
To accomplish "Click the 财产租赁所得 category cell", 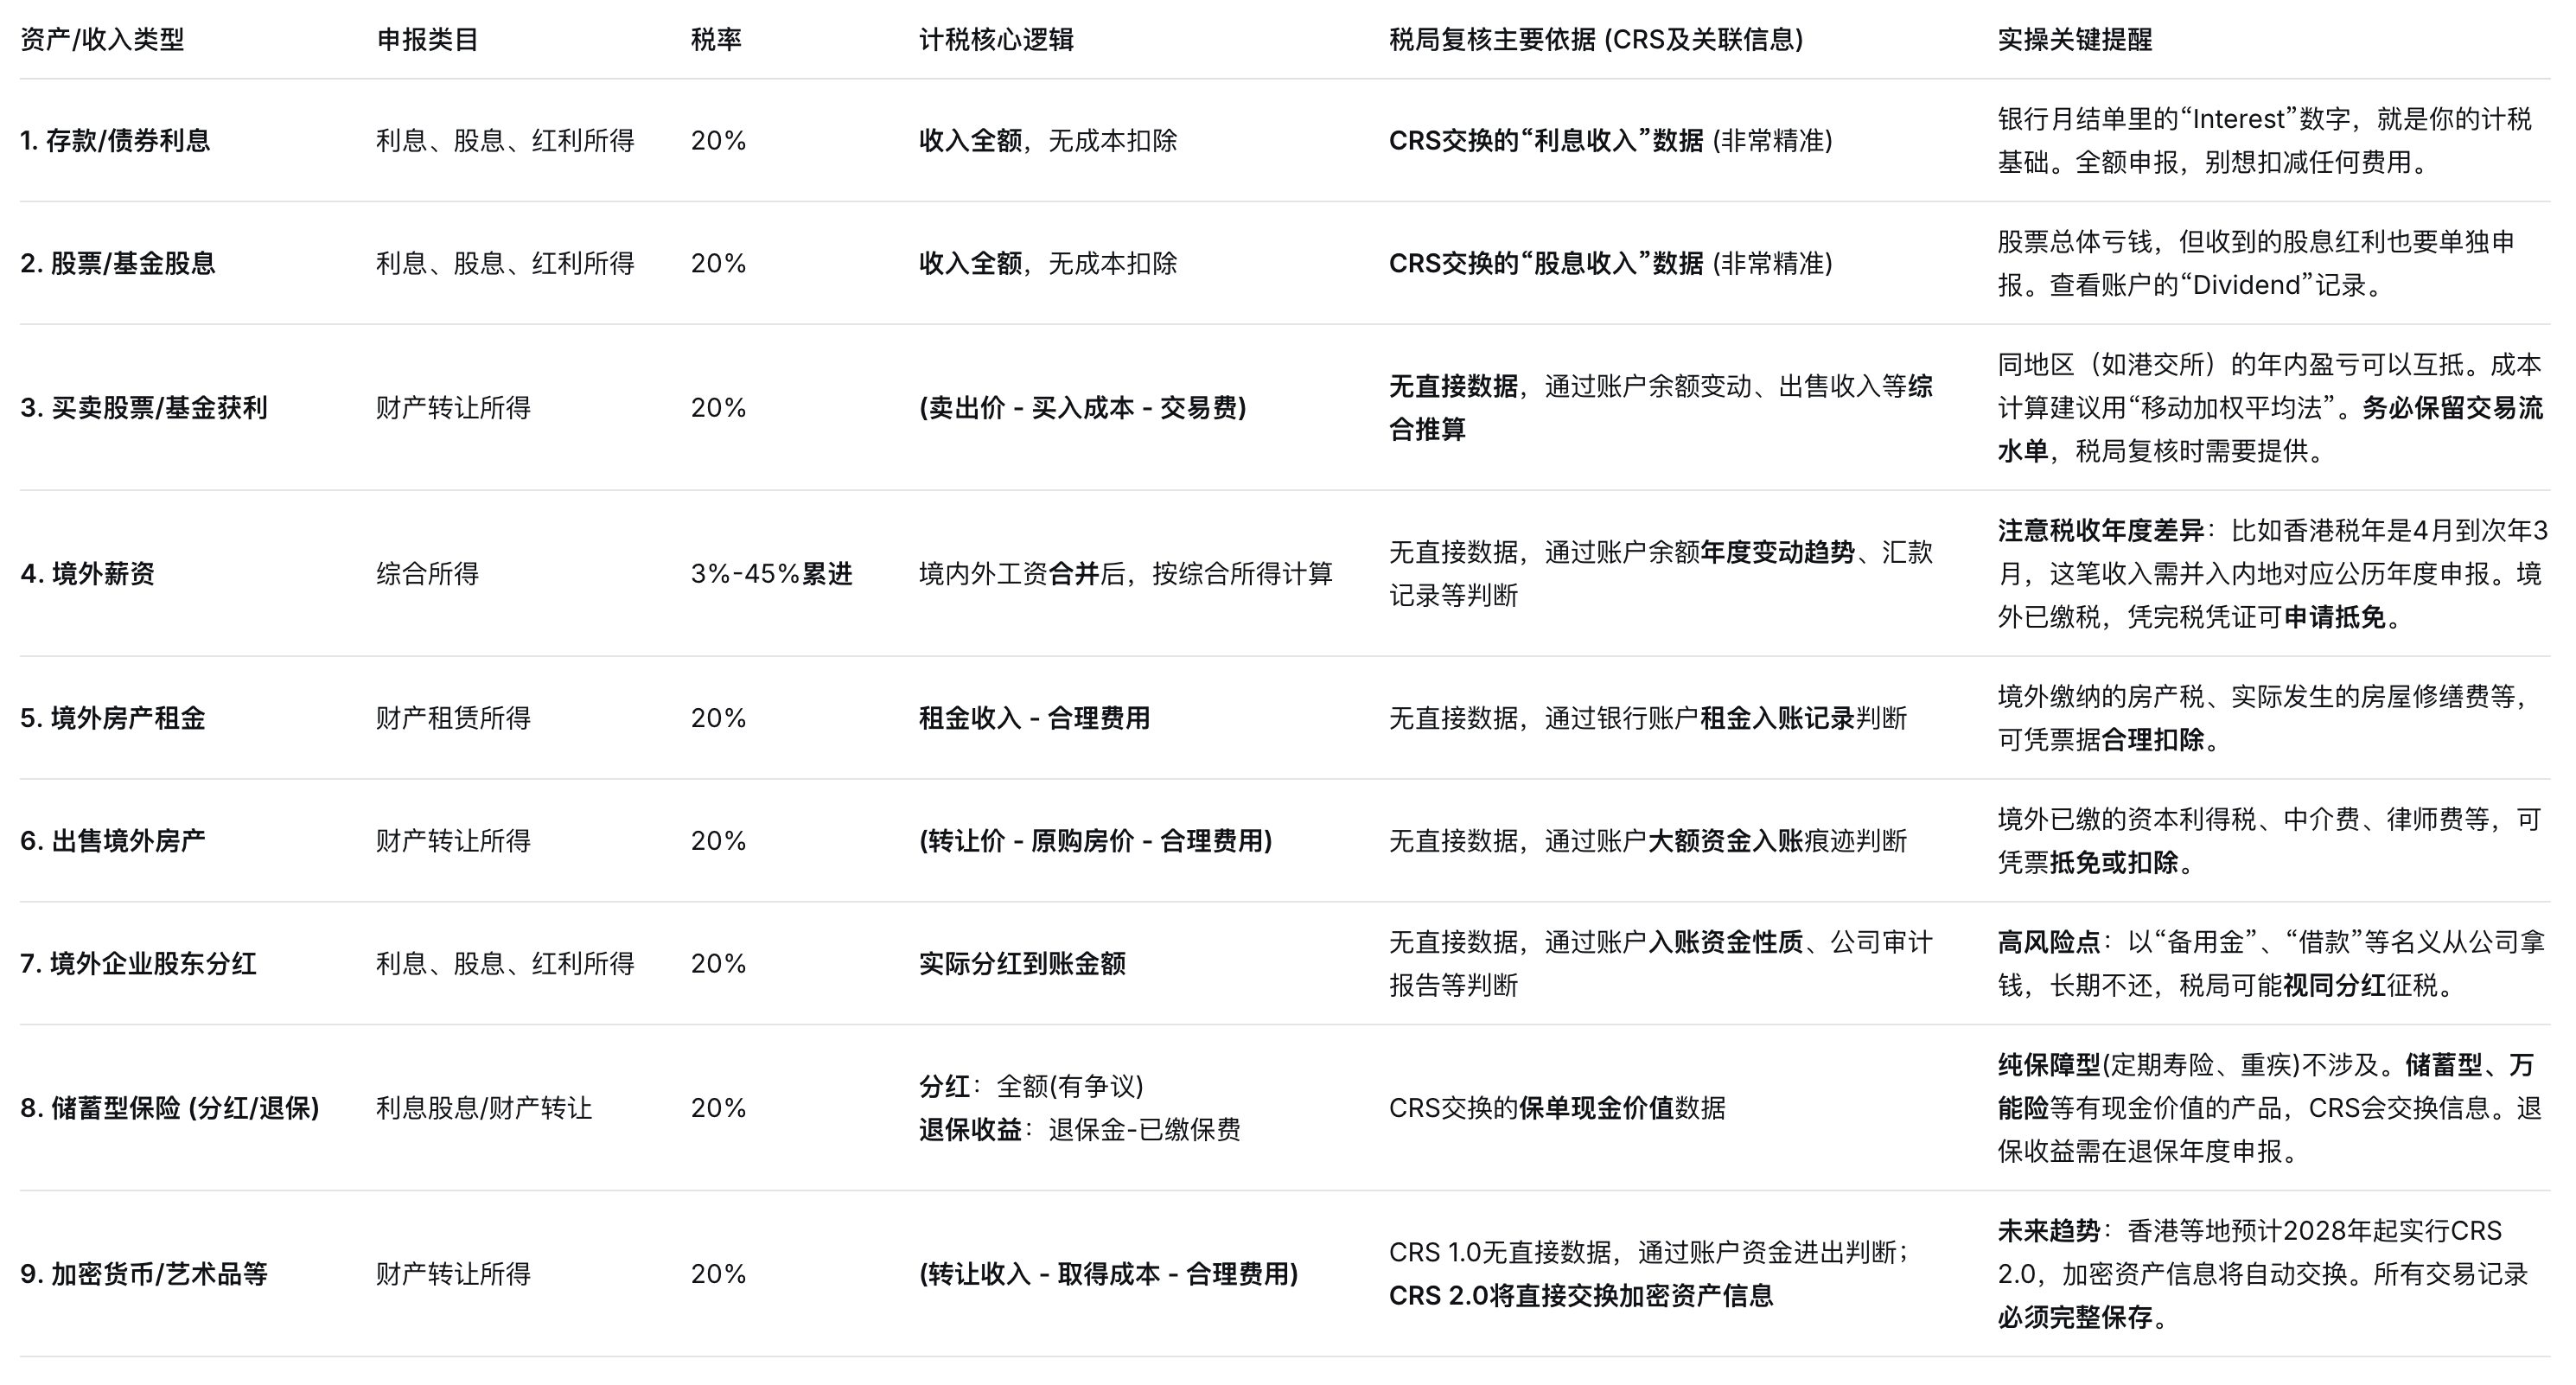I will pos(453,718).
